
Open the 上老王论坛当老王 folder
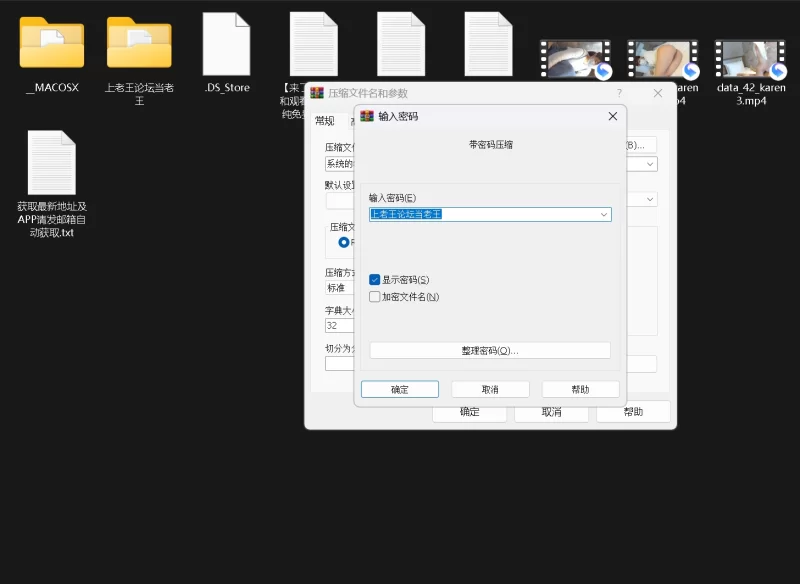pos(139,44)
